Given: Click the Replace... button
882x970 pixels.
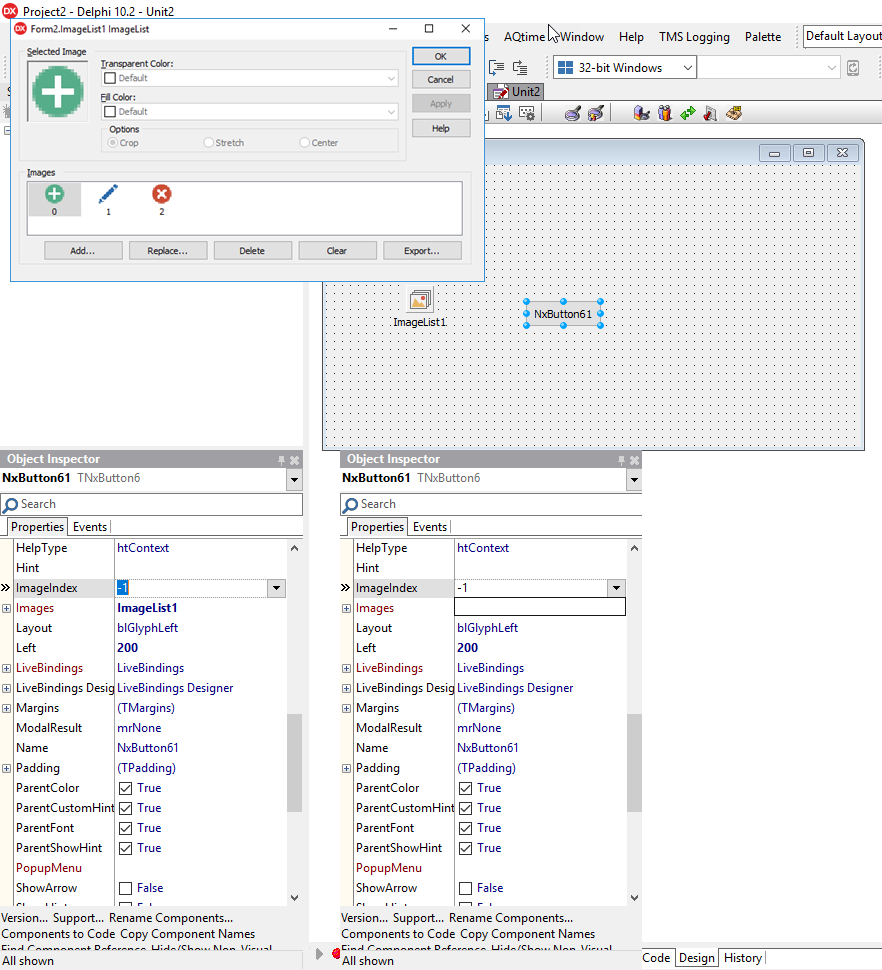Looking at the screenshot, I should click(168, 251).
